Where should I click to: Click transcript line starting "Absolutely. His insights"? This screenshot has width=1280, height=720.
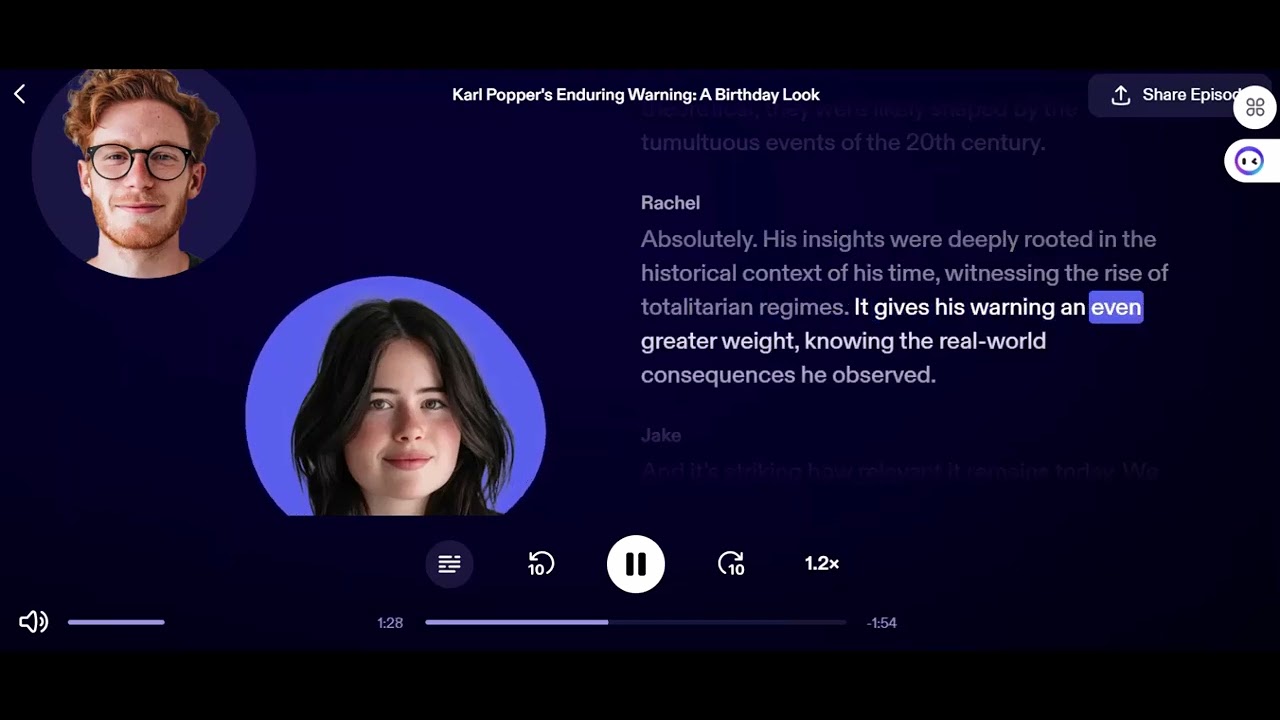point(898,240)
